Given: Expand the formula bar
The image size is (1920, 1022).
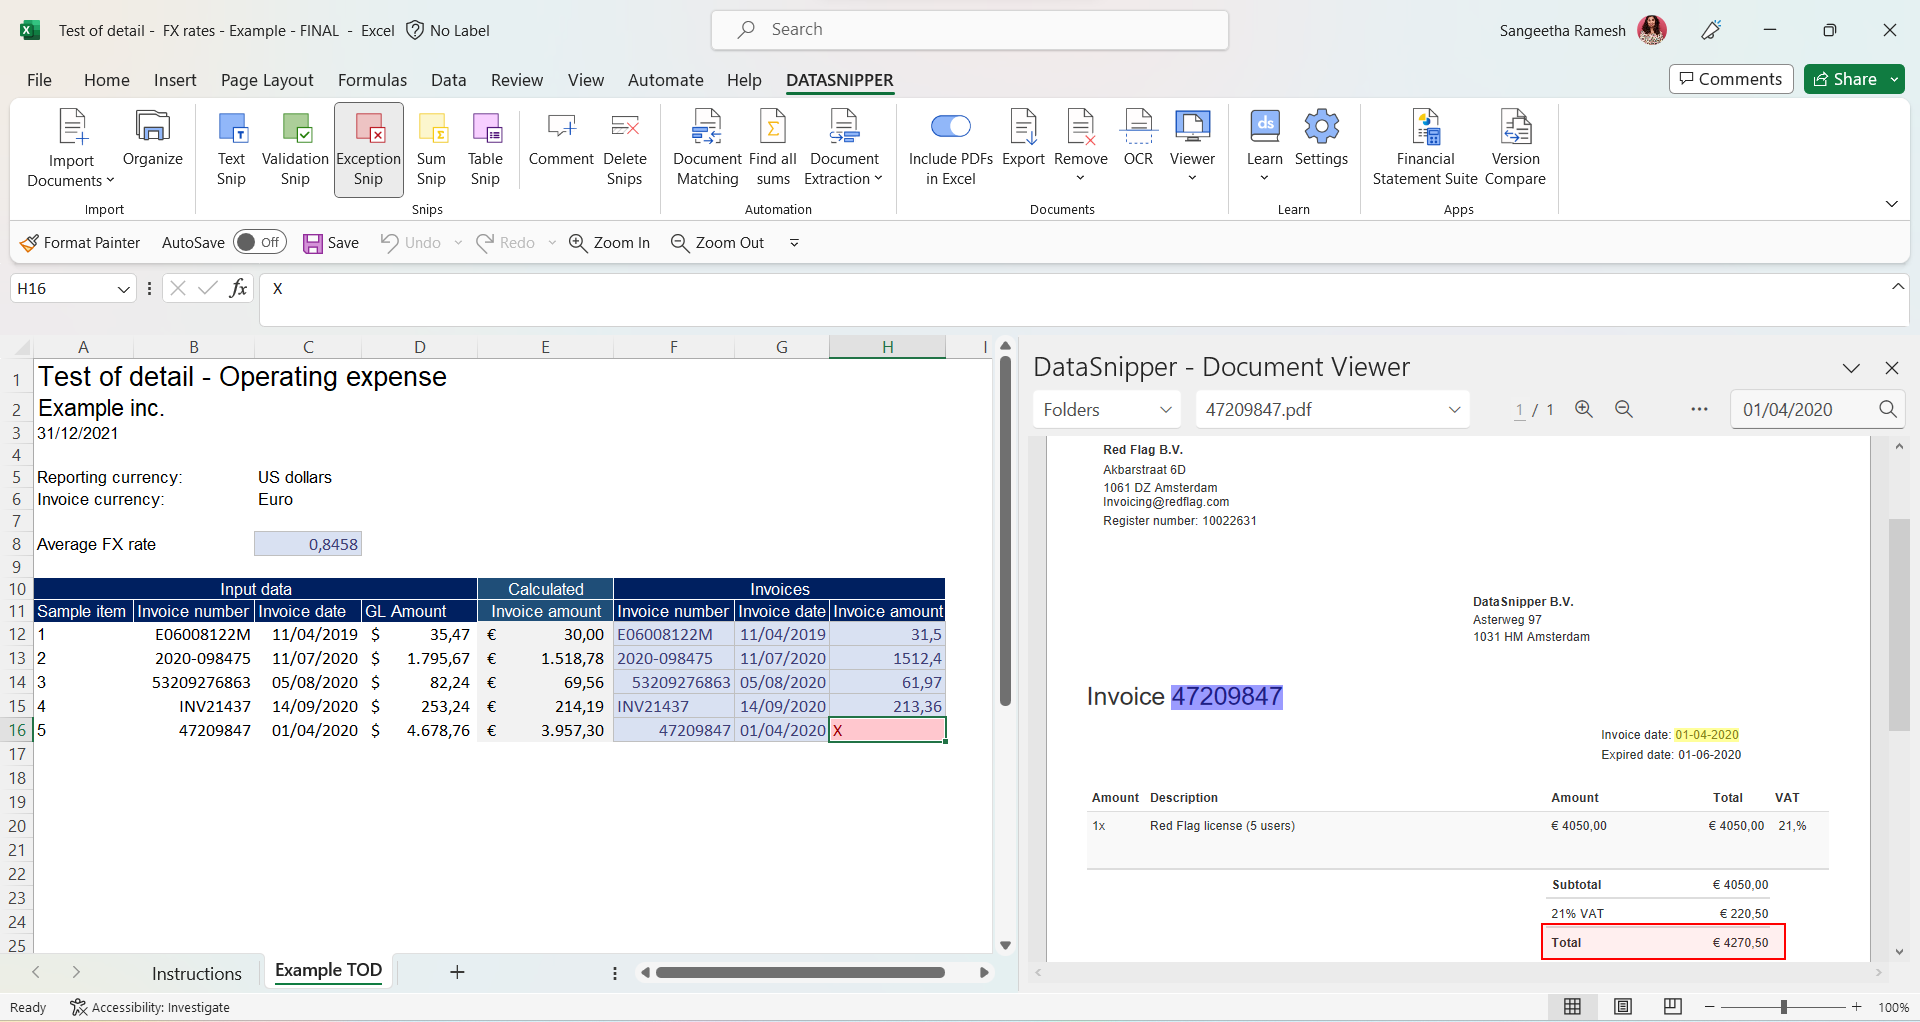Looking at the screenshot, I should (x=1897, y=287).
